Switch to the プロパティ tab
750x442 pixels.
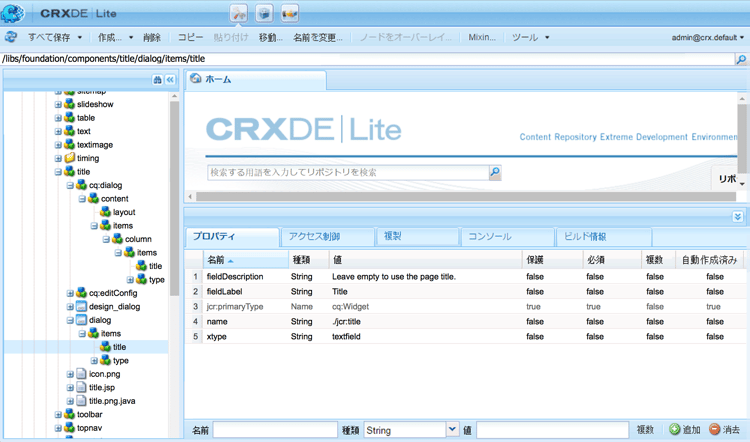click(x=232, y=237)
